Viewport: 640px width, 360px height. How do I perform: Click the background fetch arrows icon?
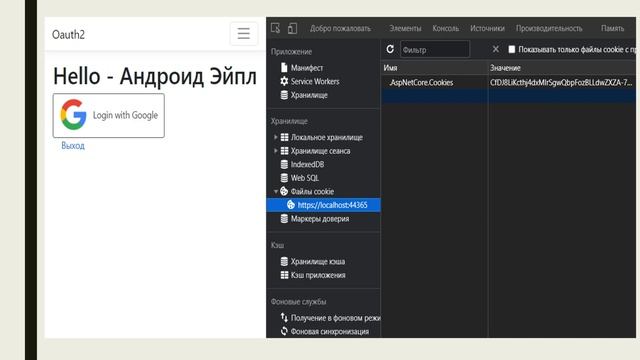point(284,317)
